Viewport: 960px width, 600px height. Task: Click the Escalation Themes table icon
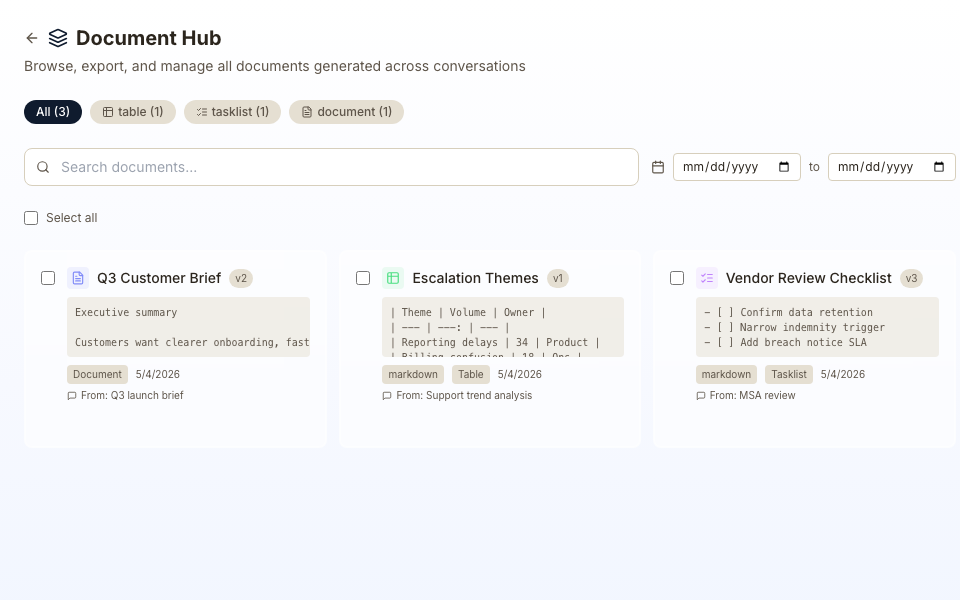tap(393, 278)
